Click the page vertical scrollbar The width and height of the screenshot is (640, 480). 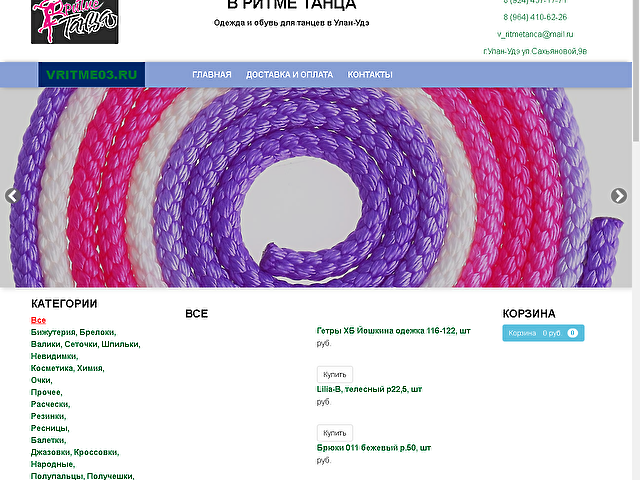click(636, 240)
